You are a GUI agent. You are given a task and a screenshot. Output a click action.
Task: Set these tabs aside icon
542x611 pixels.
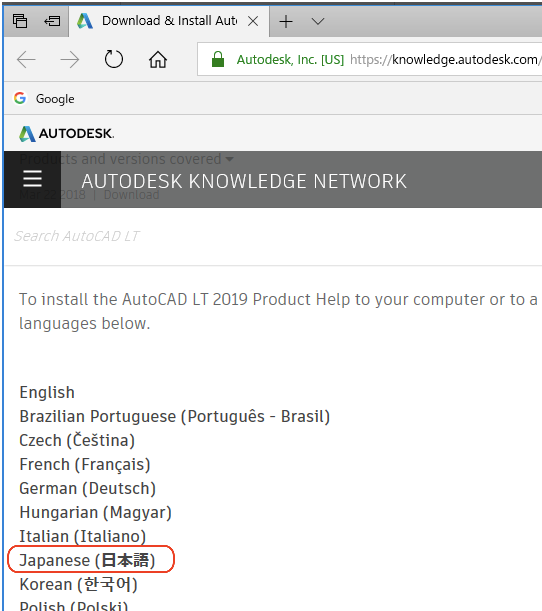point(52,21)
